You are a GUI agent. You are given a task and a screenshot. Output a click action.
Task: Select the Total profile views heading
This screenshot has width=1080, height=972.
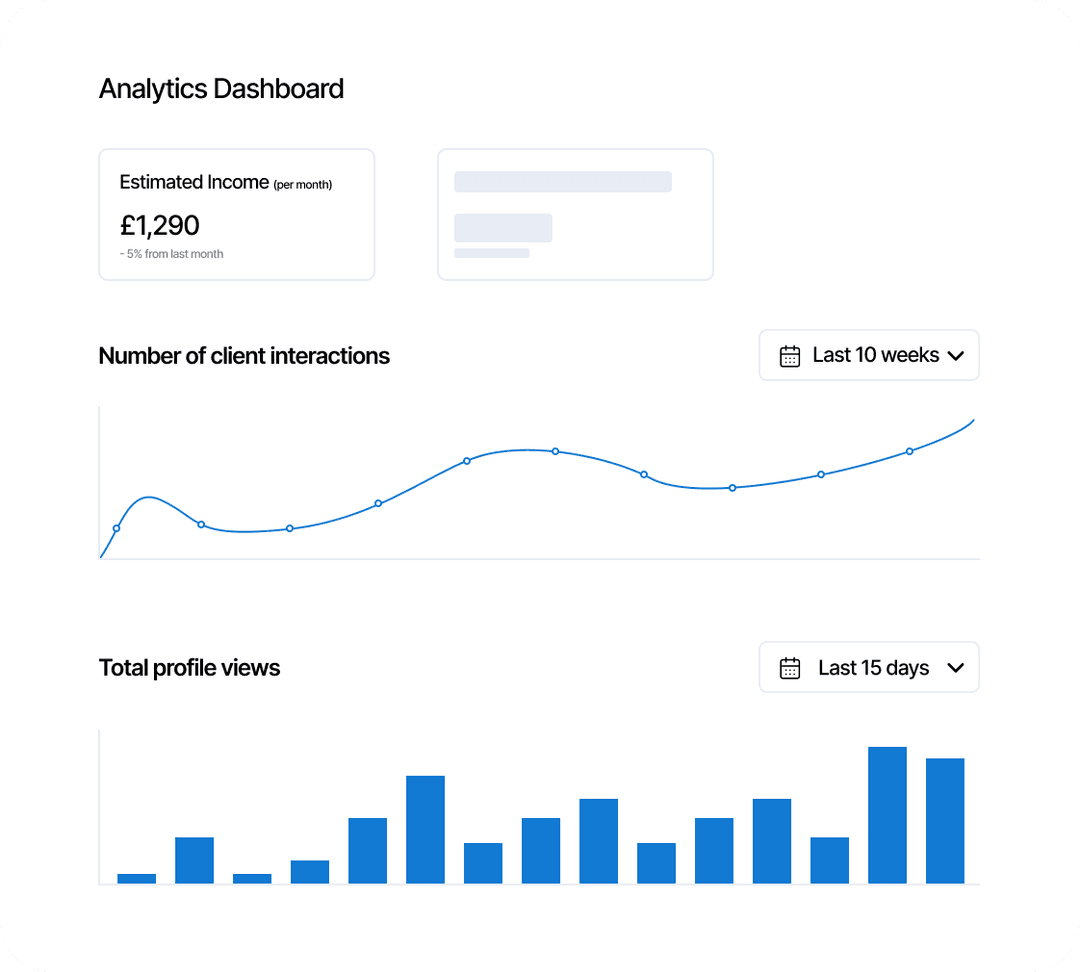point(189,668)
